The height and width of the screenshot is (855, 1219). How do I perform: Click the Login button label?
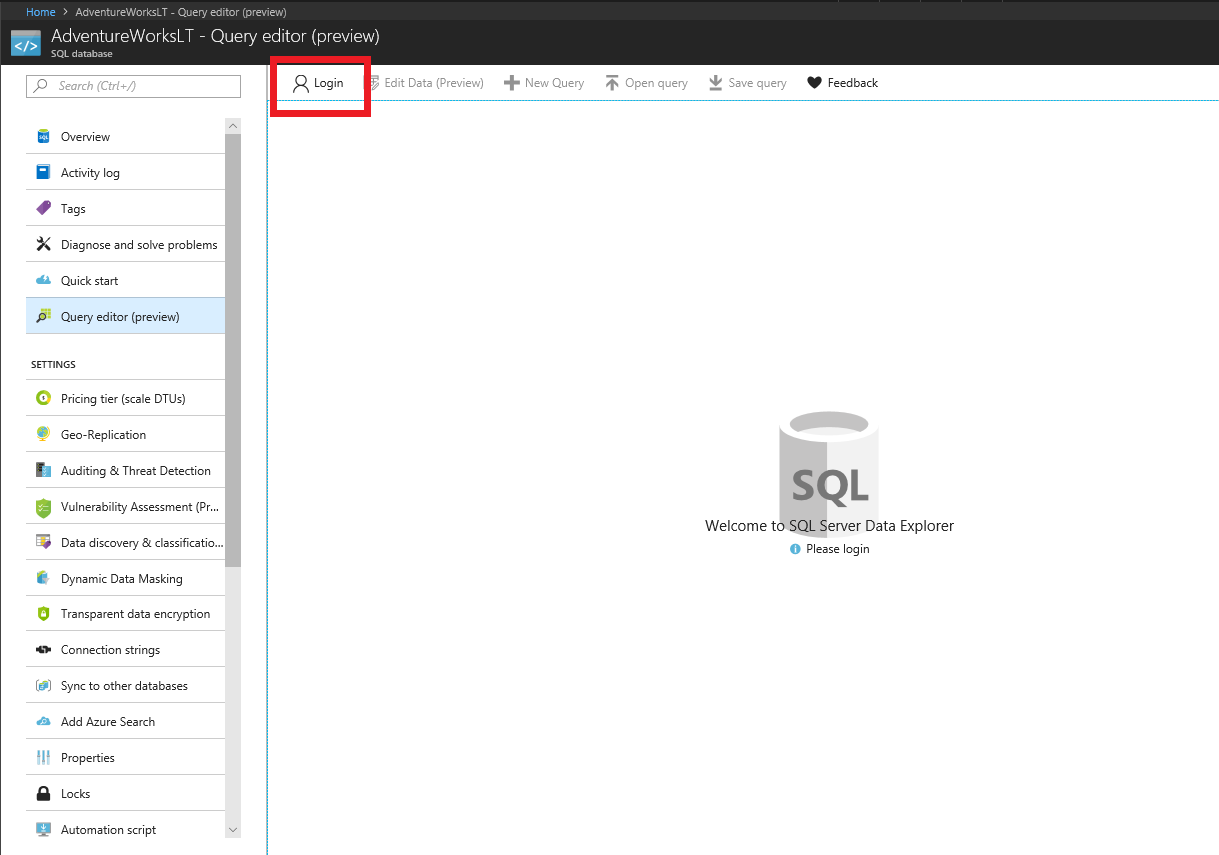[x=328, y=83]
